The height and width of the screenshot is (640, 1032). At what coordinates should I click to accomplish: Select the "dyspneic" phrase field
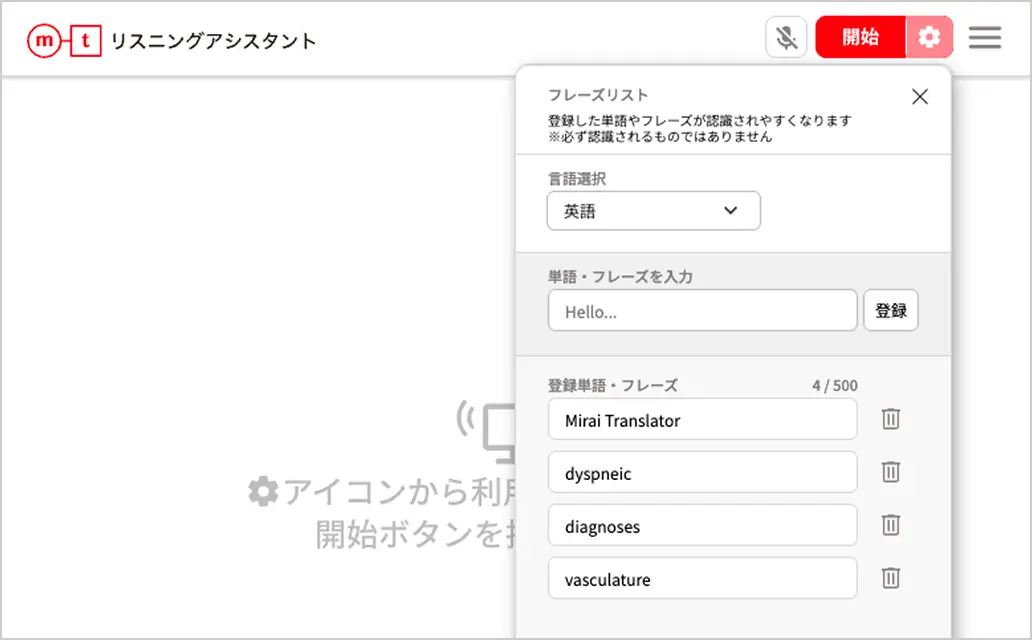tap(702, 472)
